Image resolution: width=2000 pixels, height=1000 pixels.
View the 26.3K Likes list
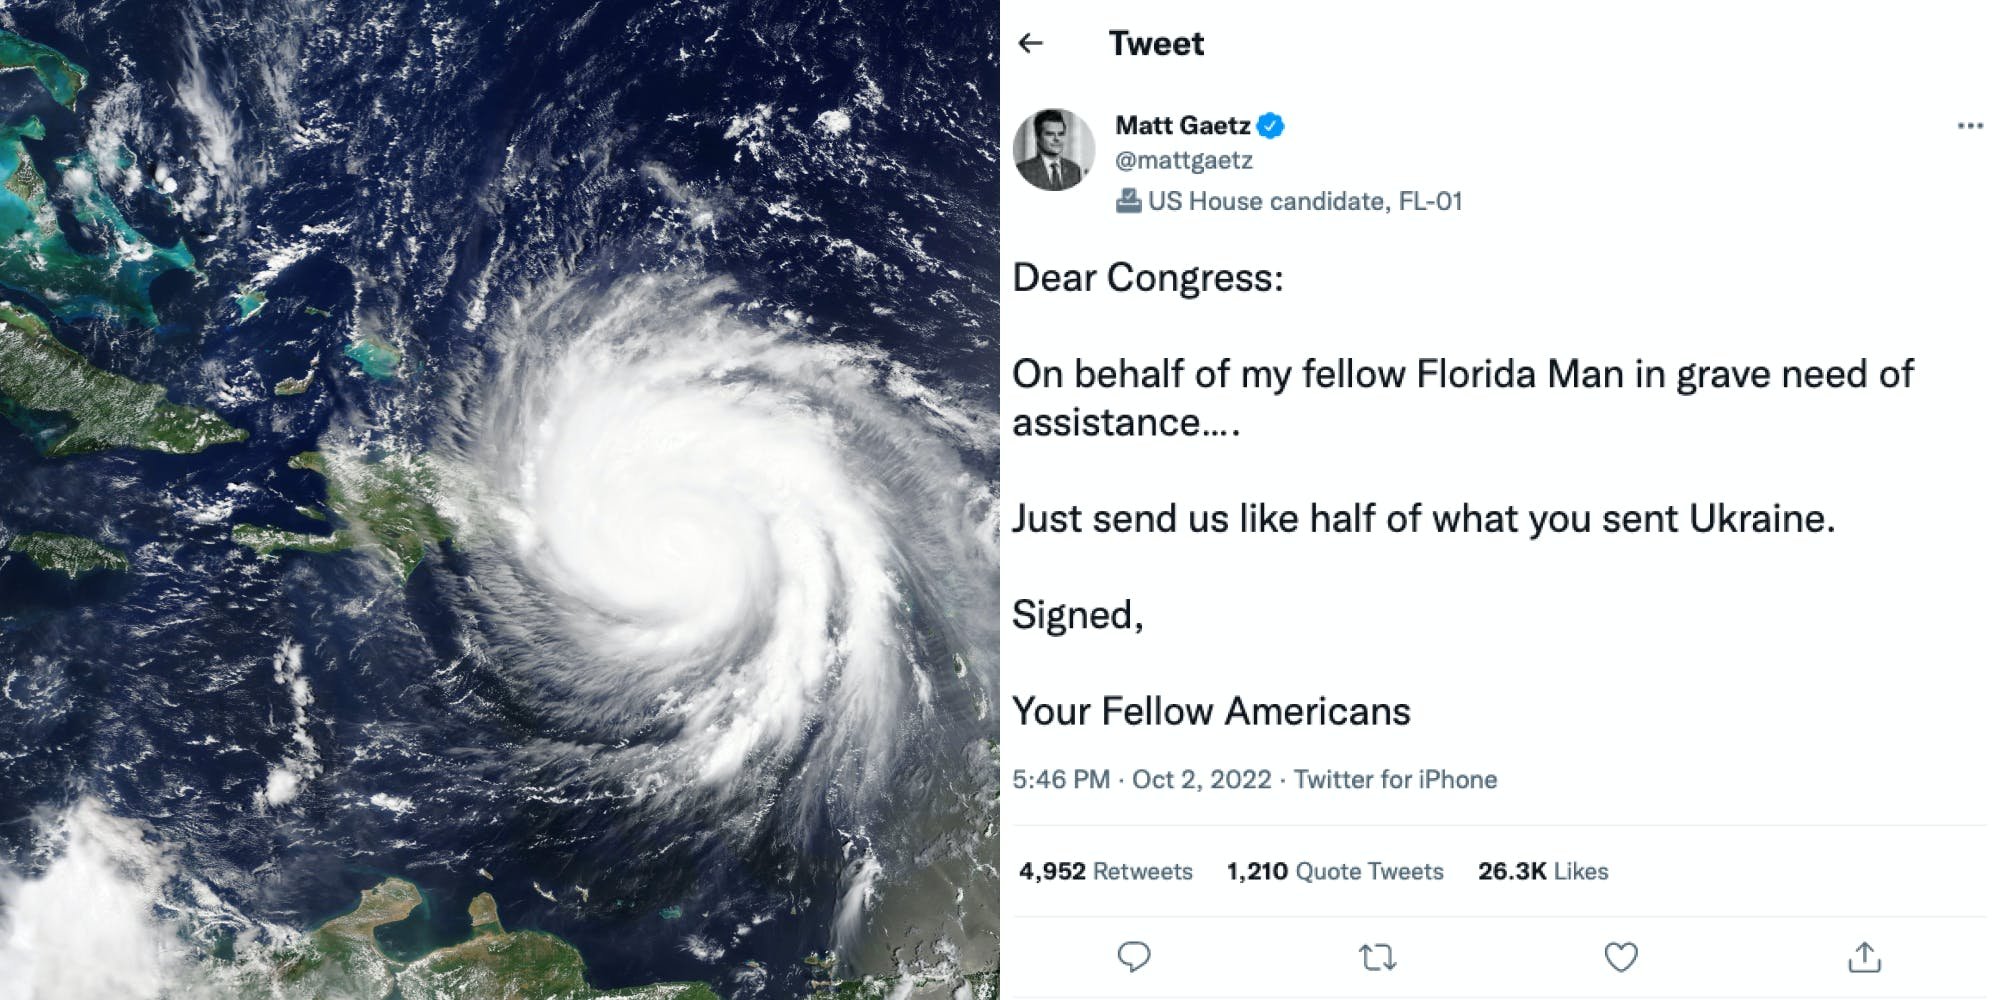click(1543, 871)
